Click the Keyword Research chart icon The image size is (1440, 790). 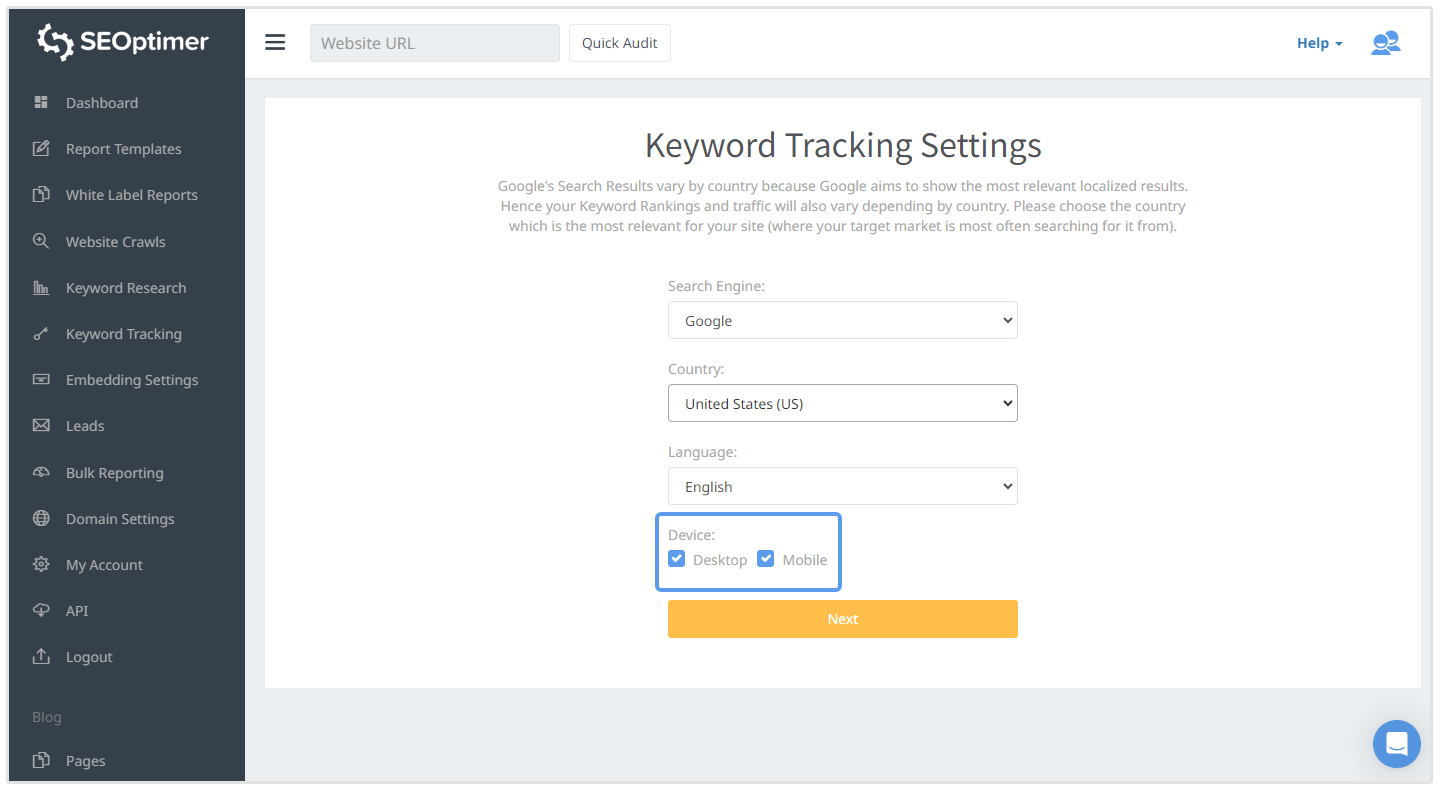tap(41, 288)
